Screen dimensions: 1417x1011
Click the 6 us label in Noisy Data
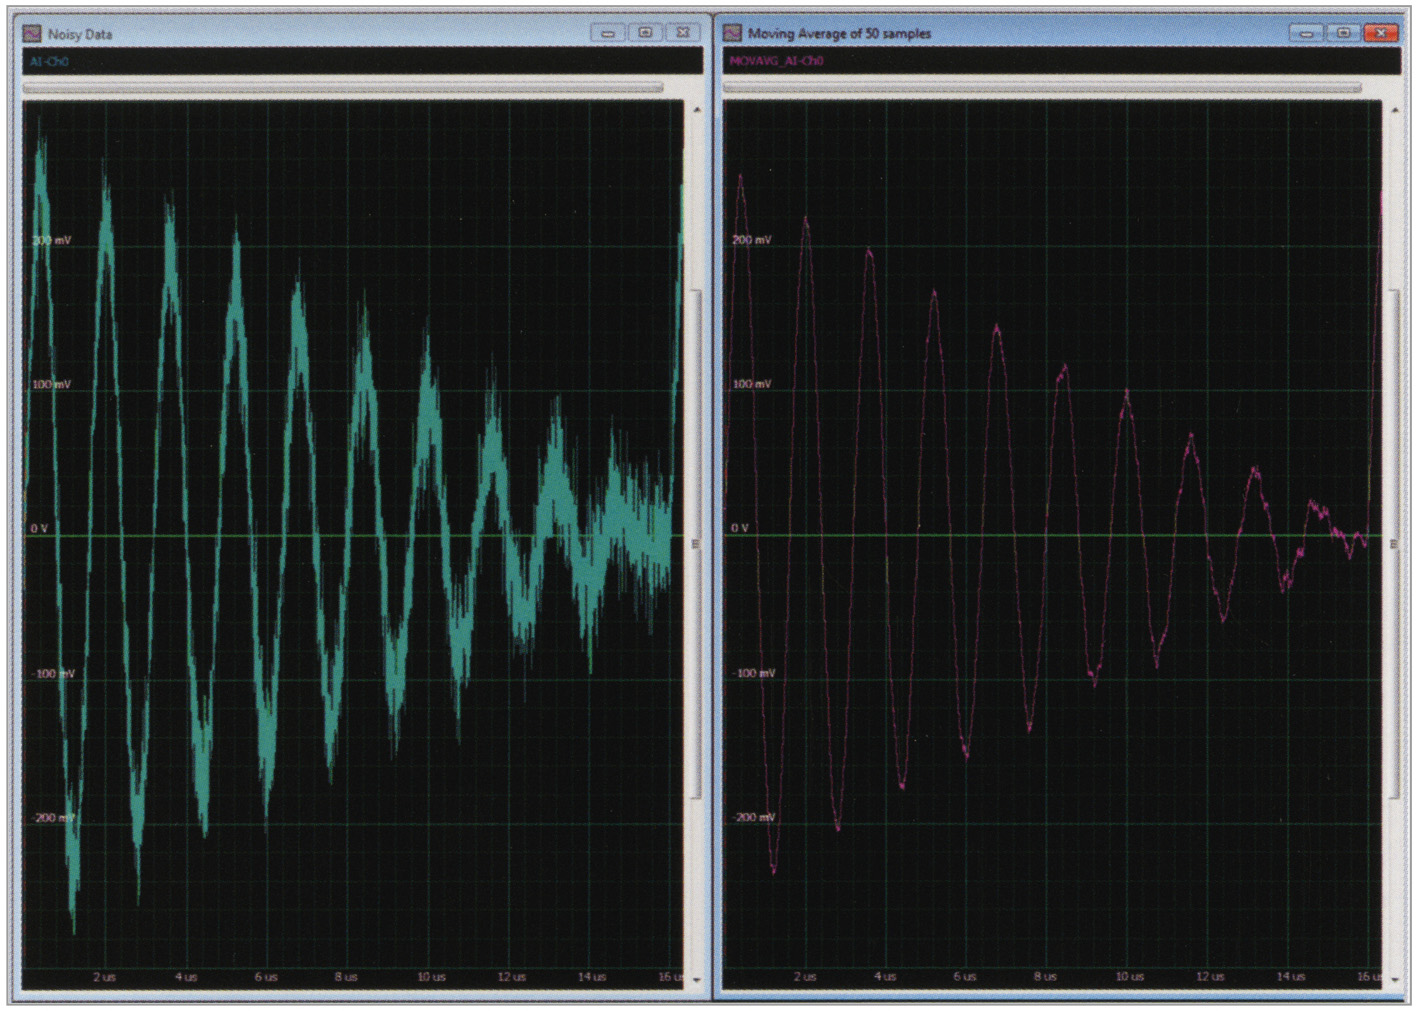(265, 976)
